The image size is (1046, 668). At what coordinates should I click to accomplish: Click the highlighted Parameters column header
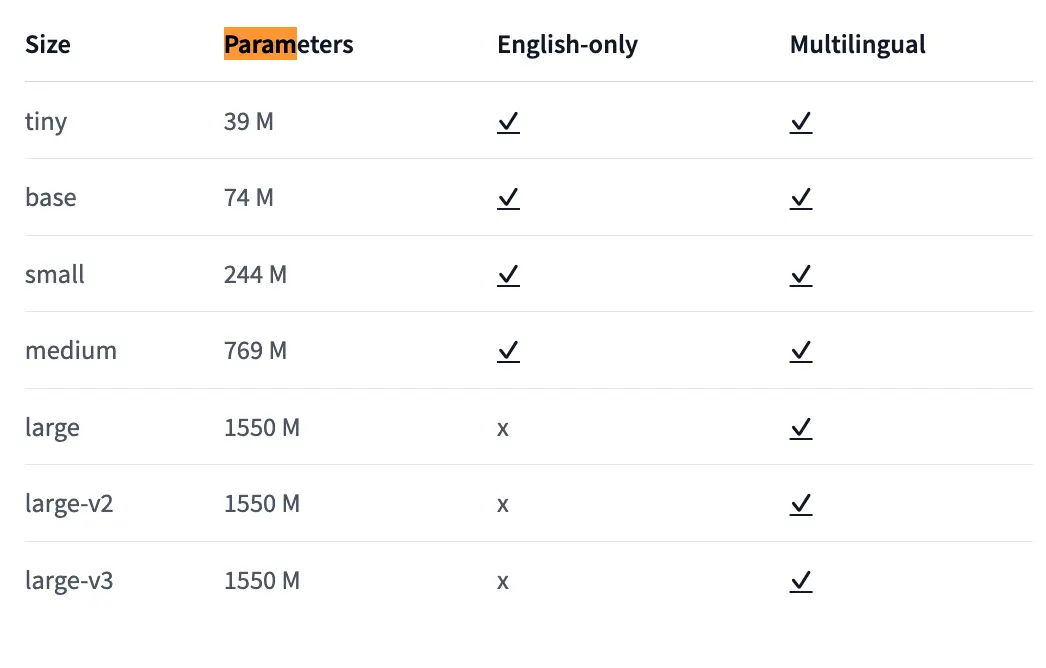[288, 45]
